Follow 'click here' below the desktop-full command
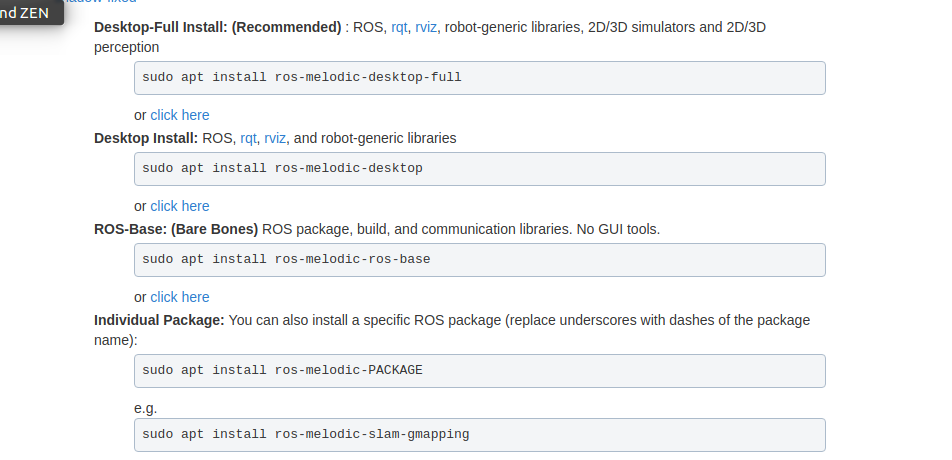The height and width of the screenshot is (460, 952). [x=180, y=115]
